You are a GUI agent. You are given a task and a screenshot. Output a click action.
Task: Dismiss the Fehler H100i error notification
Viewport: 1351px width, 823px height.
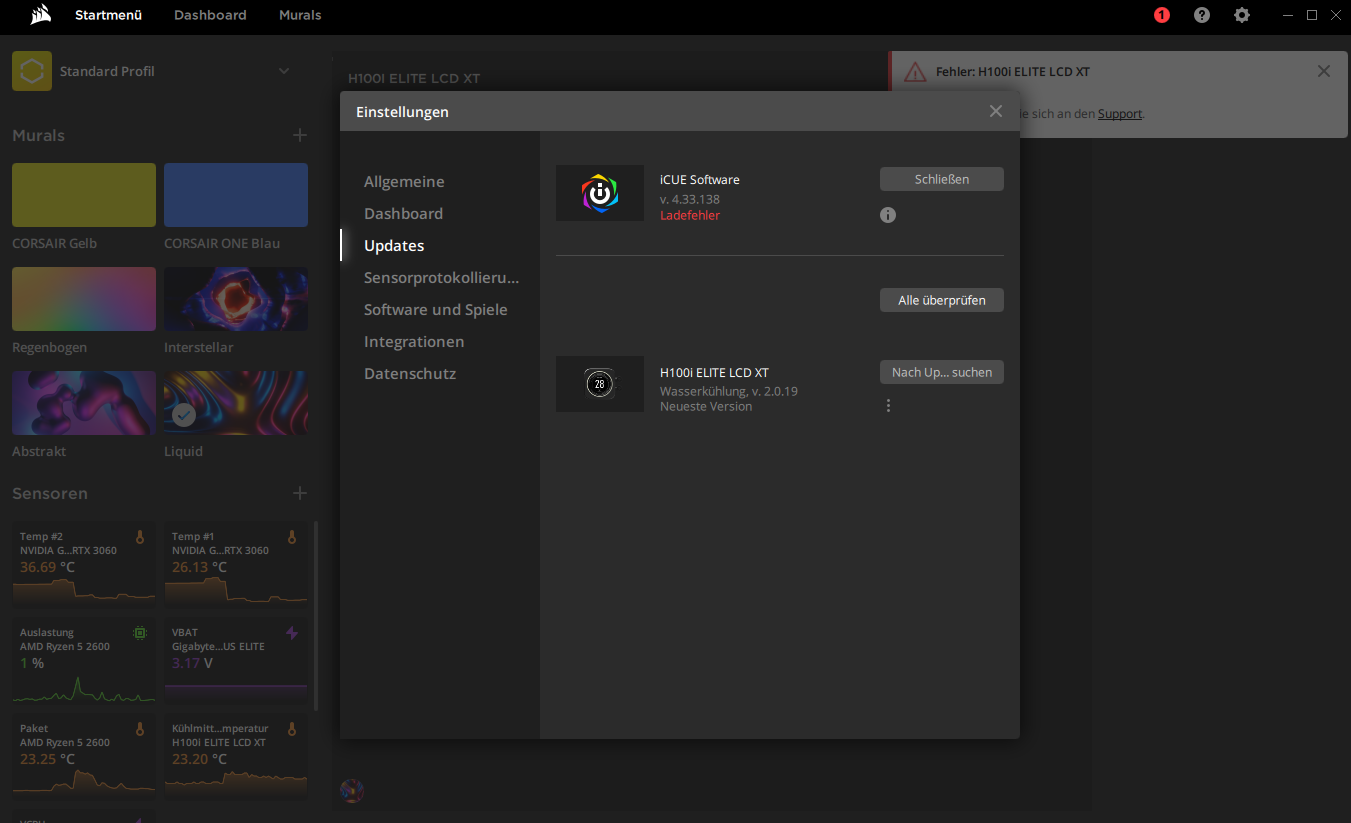pyautogui.click(x=1324, y=71)
